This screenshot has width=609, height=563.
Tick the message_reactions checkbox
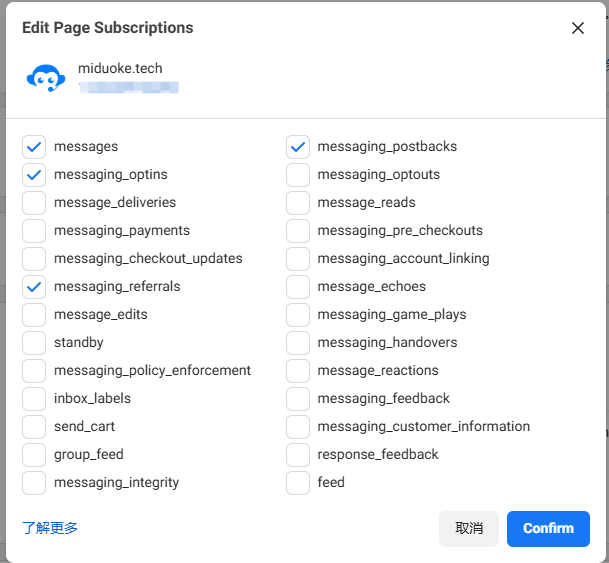(298, 371)
